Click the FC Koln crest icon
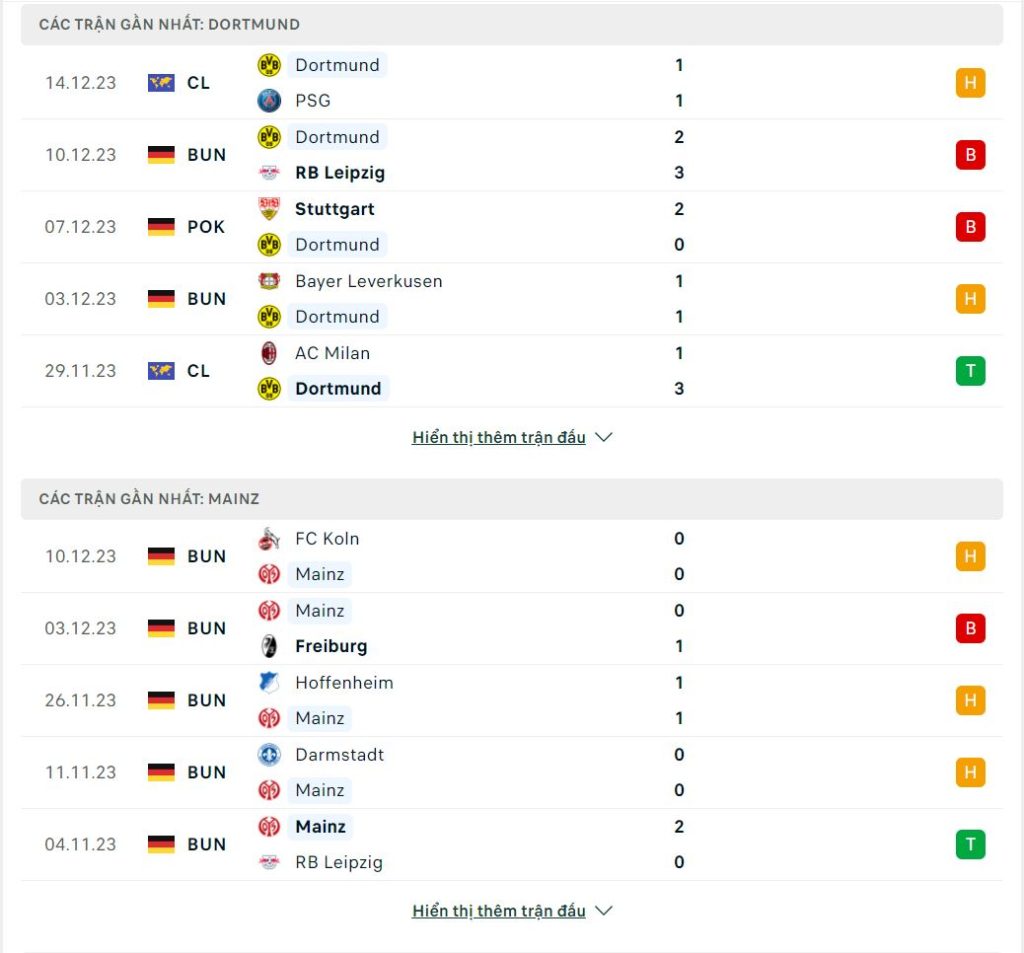The image size is (1024, 953). pos(269,539)
